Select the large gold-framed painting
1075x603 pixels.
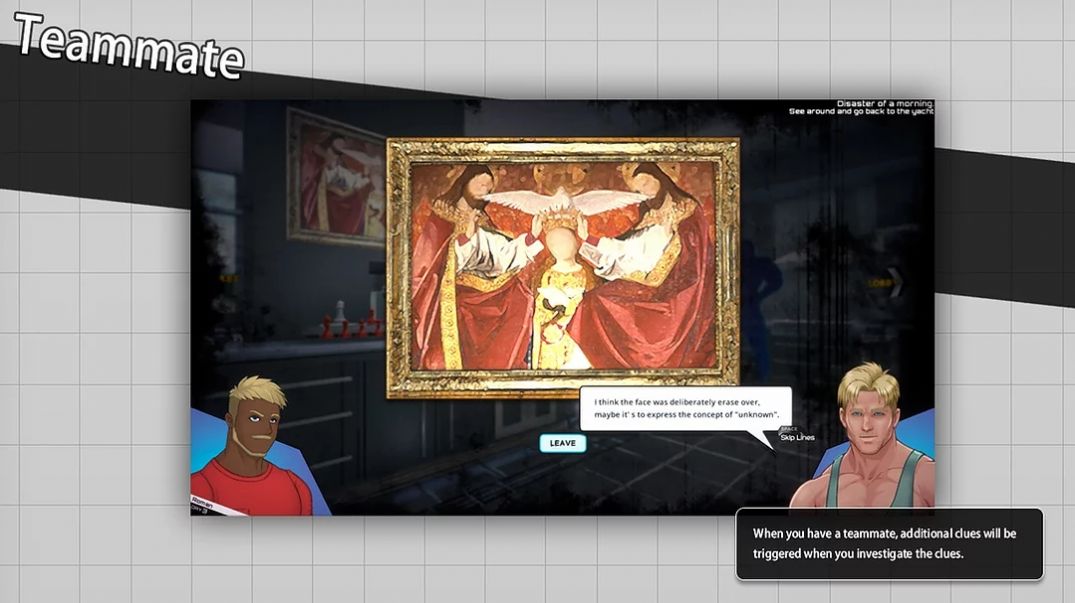click(563, 268)
